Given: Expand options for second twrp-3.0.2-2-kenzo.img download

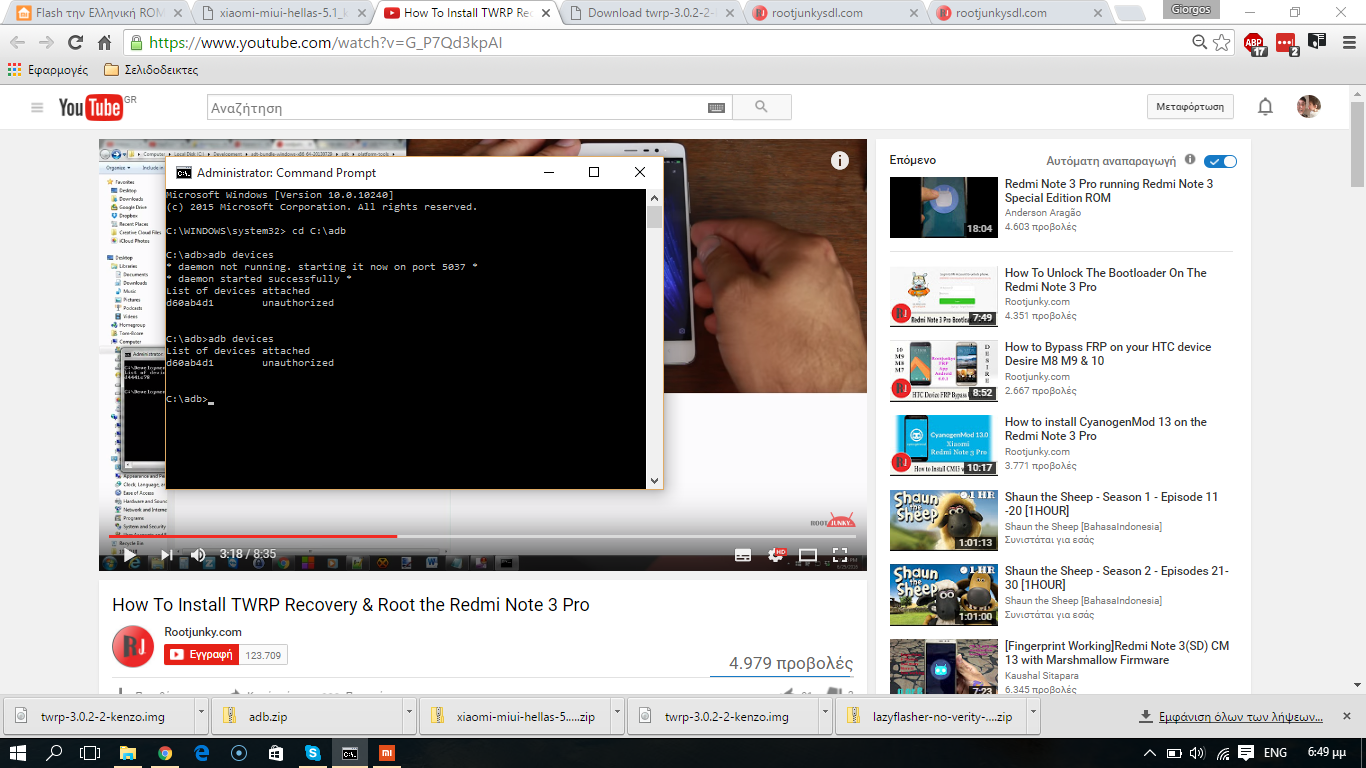Looking at the screenshot, I should (825, 717).
